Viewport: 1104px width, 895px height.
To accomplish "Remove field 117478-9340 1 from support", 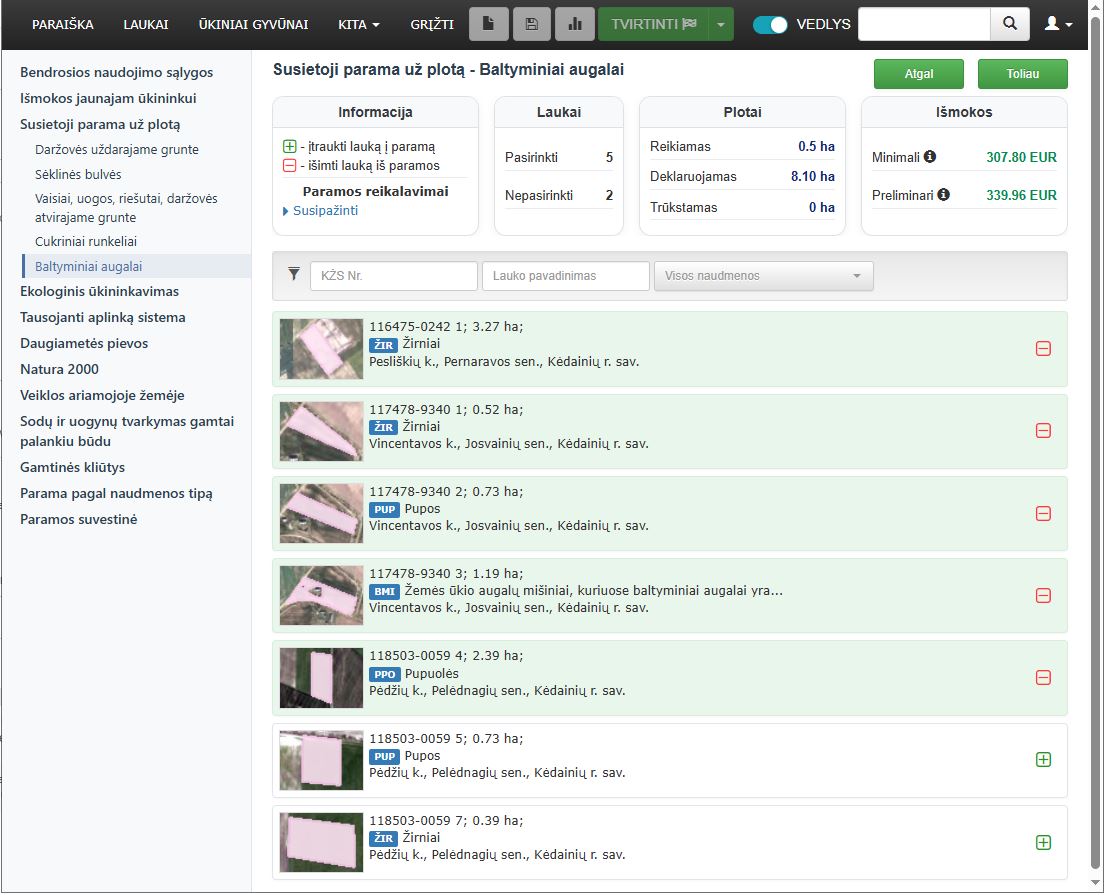I will [x=1043, y=430].
